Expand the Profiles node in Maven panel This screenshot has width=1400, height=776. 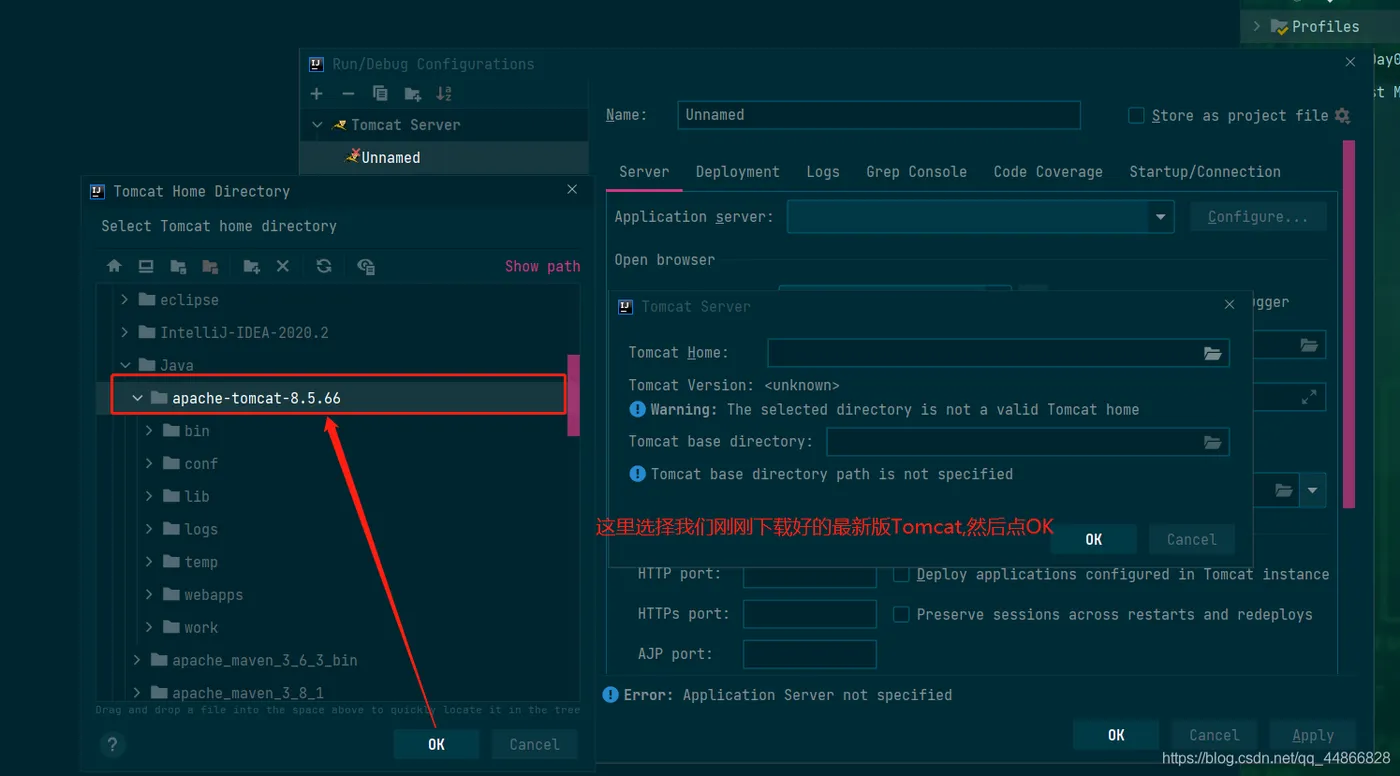click(1256, 27)
